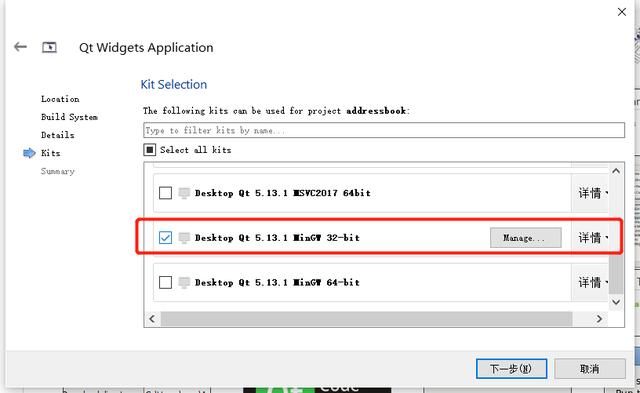Viewport: 640px width, 393px height.
Task: Close the Qt Widgets Application dialog
Action: [x=622, y=12]
